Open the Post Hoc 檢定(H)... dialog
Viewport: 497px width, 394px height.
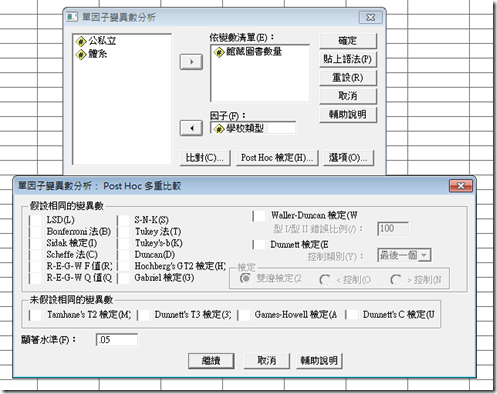point(277,158)
